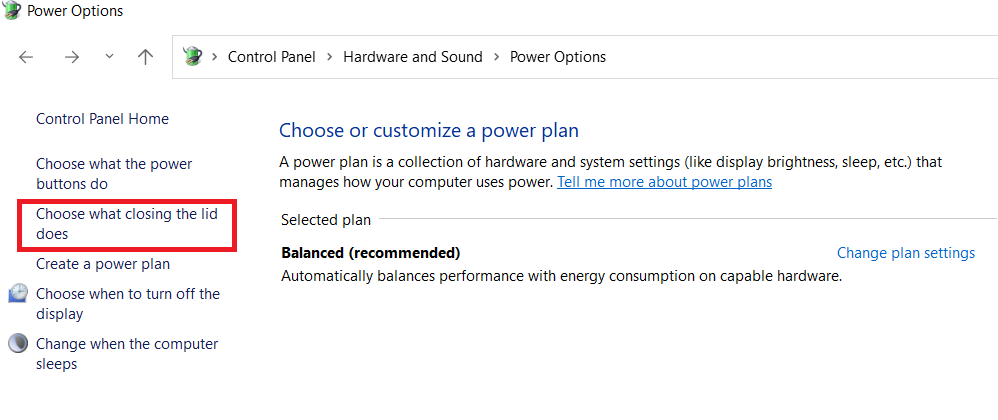Open Control Panel Home link

coord(102,119)
